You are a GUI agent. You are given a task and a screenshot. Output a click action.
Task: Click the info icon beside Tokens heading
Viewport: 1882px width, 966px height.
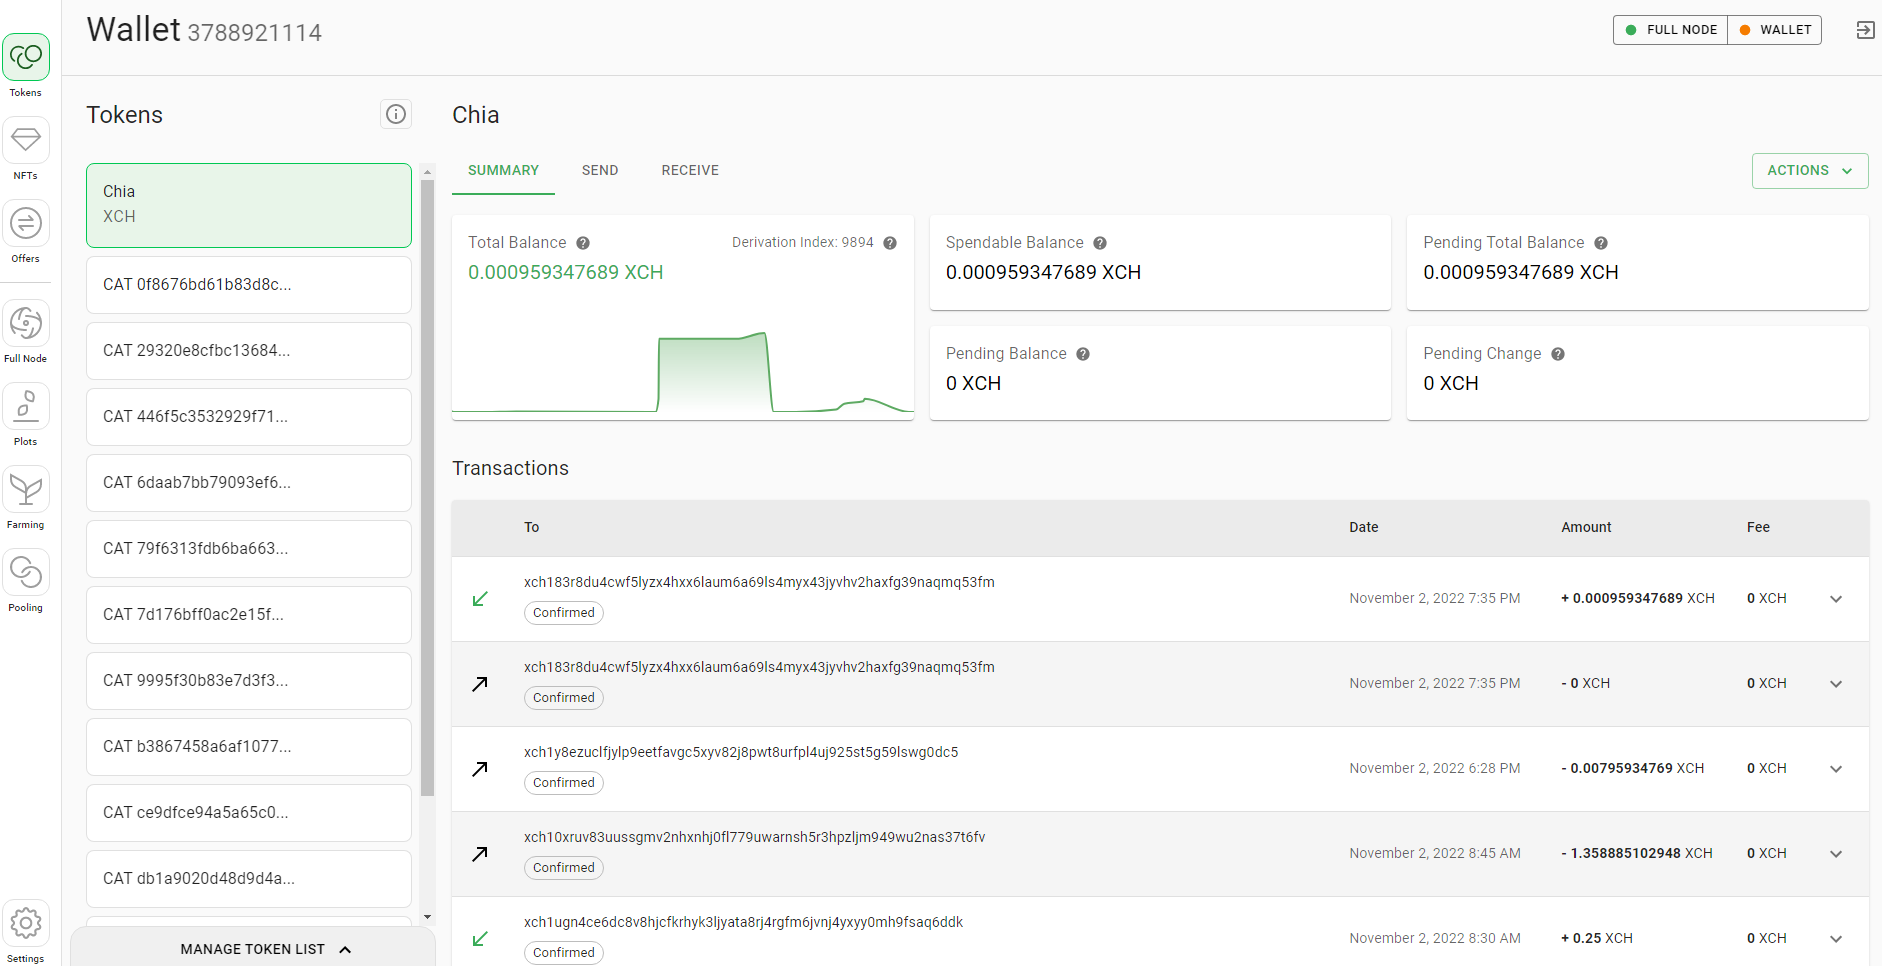(396, 114)
